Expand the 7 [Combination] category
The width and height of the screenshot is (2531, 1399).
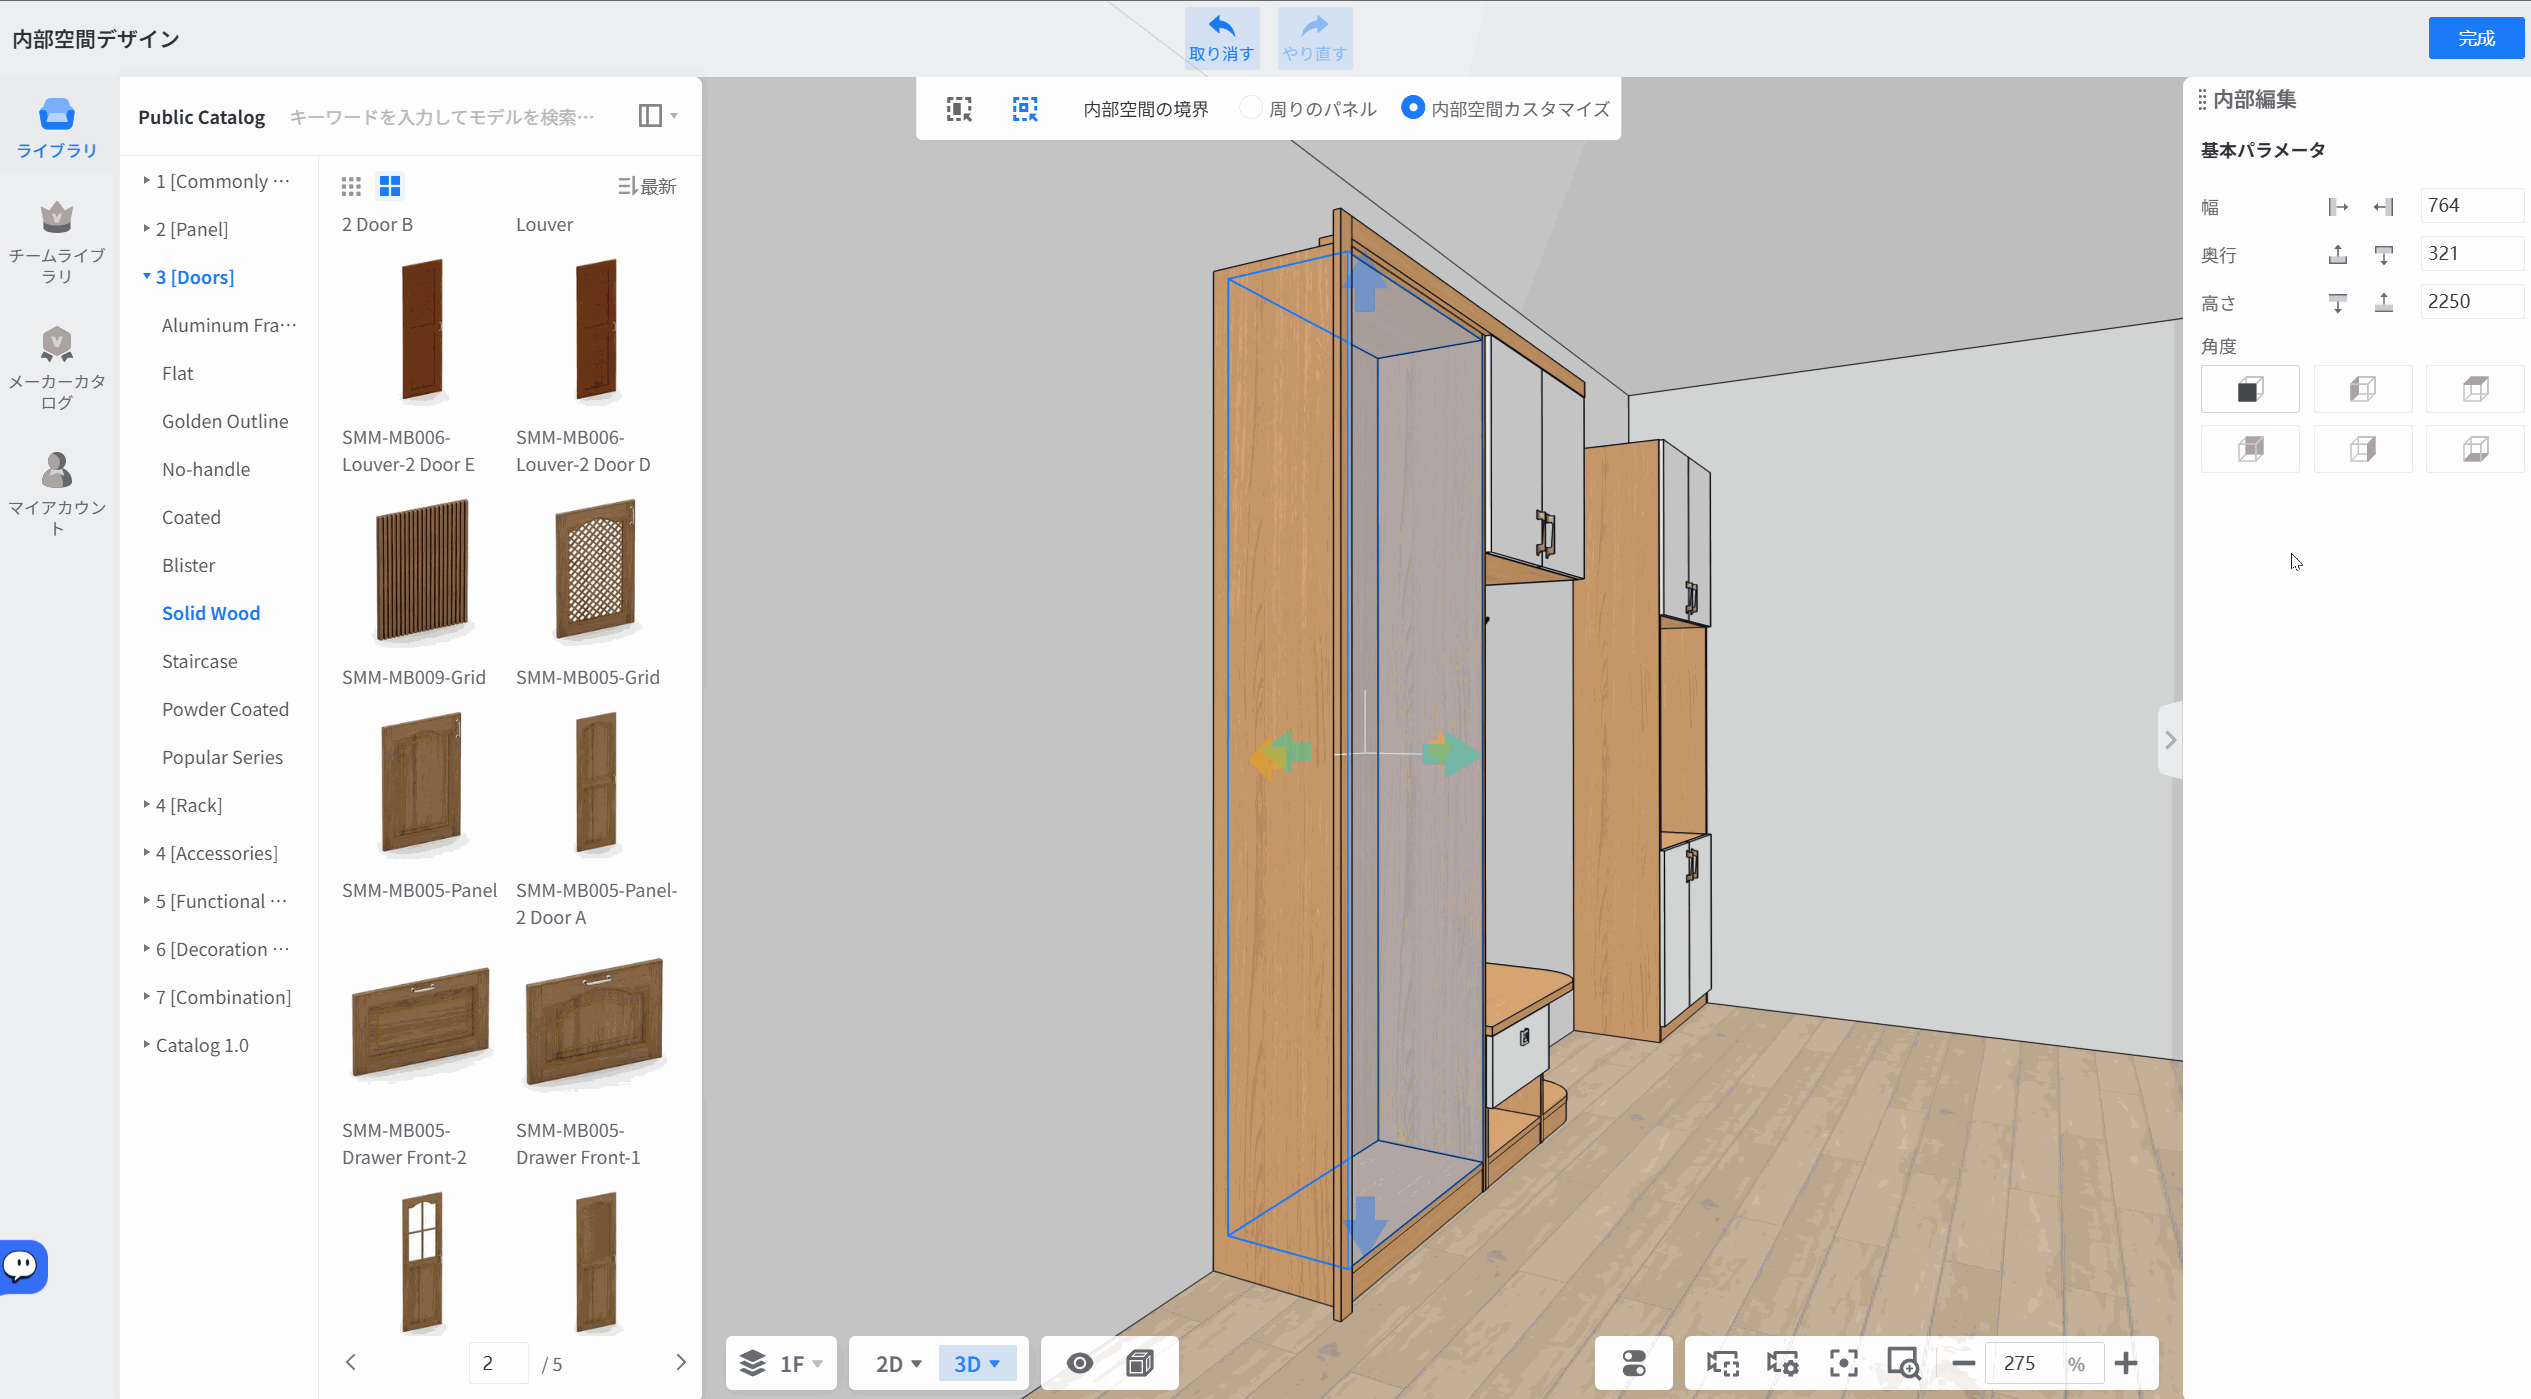[x=217, y=997]
